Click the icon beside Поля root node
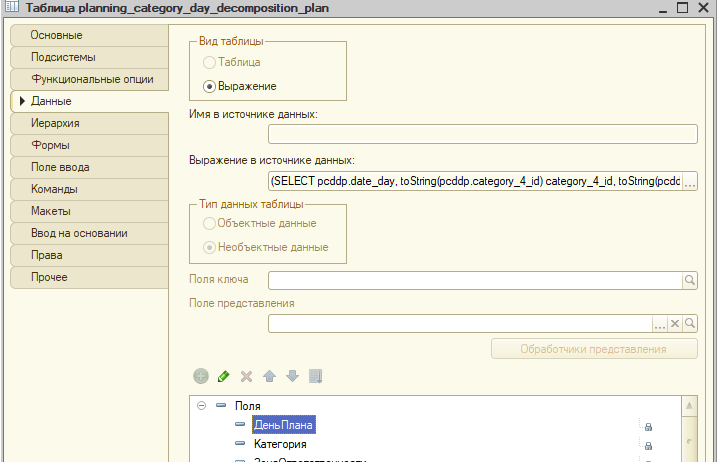Screen dimensions: 717x462 pos(221,405)
